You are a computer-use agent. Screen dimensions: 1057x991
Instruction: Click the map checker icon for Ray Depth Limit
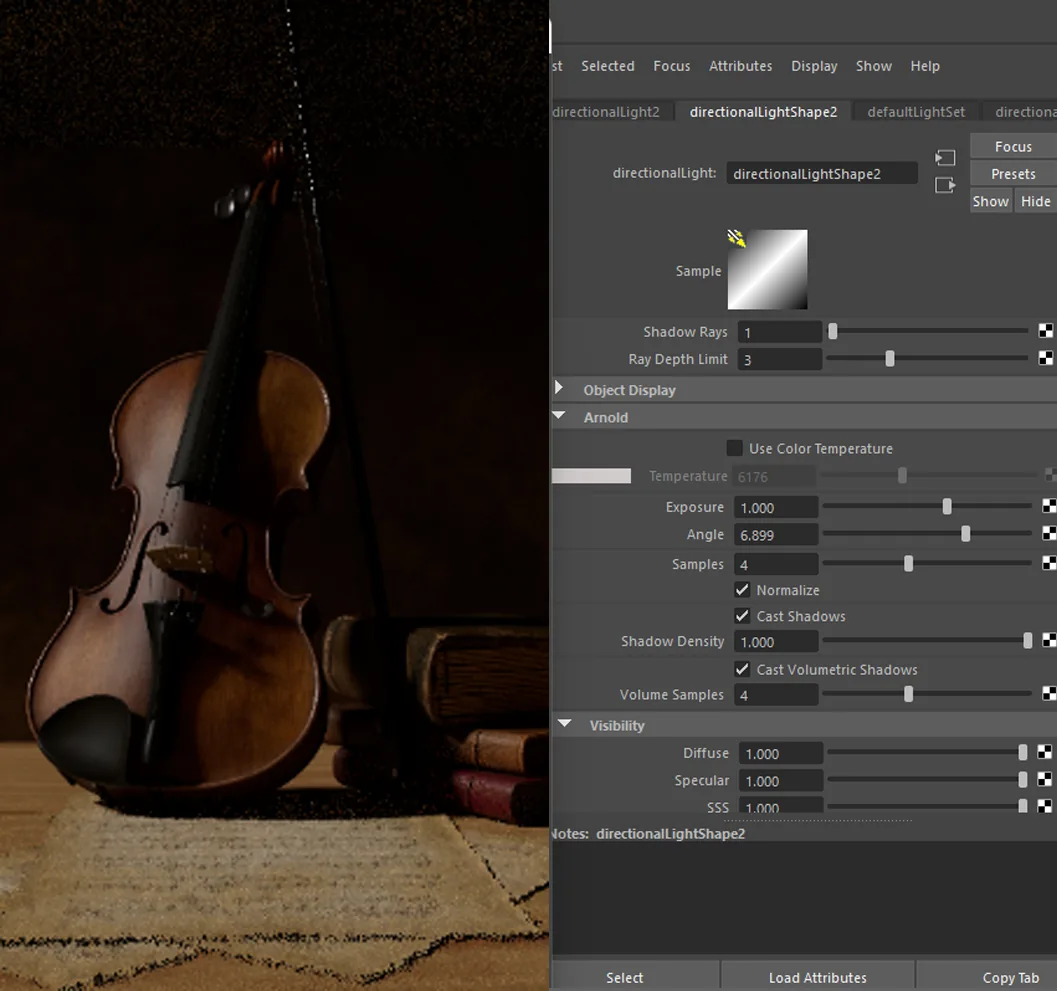(1046, 358)
